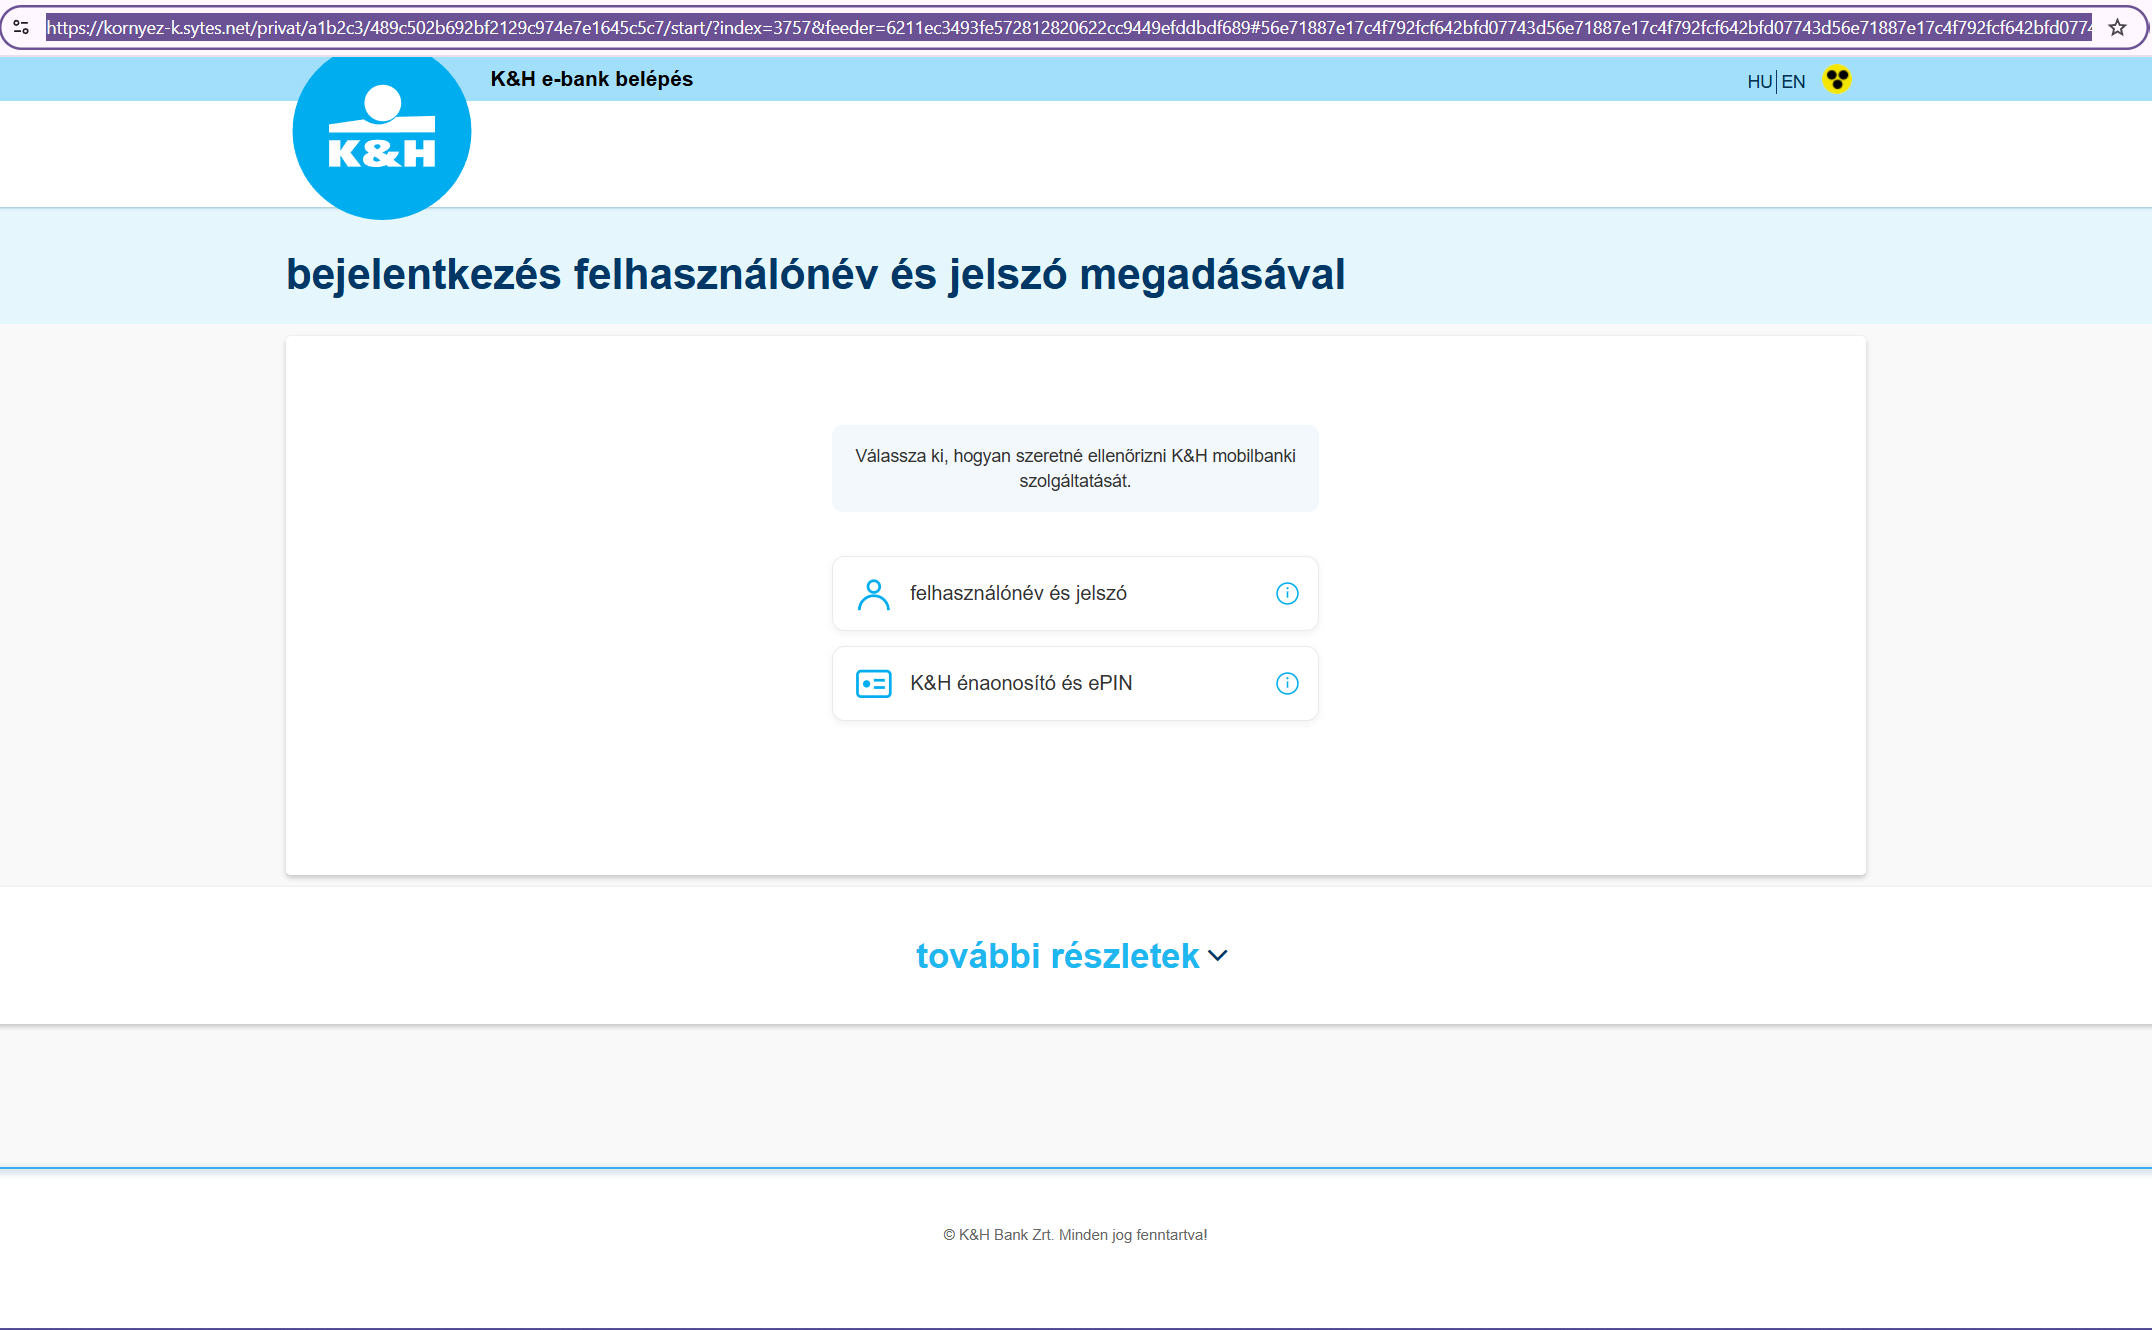The height and width of the screenshot is (1330, 2152).
Task: Switch language to HU
Action: pos(1759,82)
